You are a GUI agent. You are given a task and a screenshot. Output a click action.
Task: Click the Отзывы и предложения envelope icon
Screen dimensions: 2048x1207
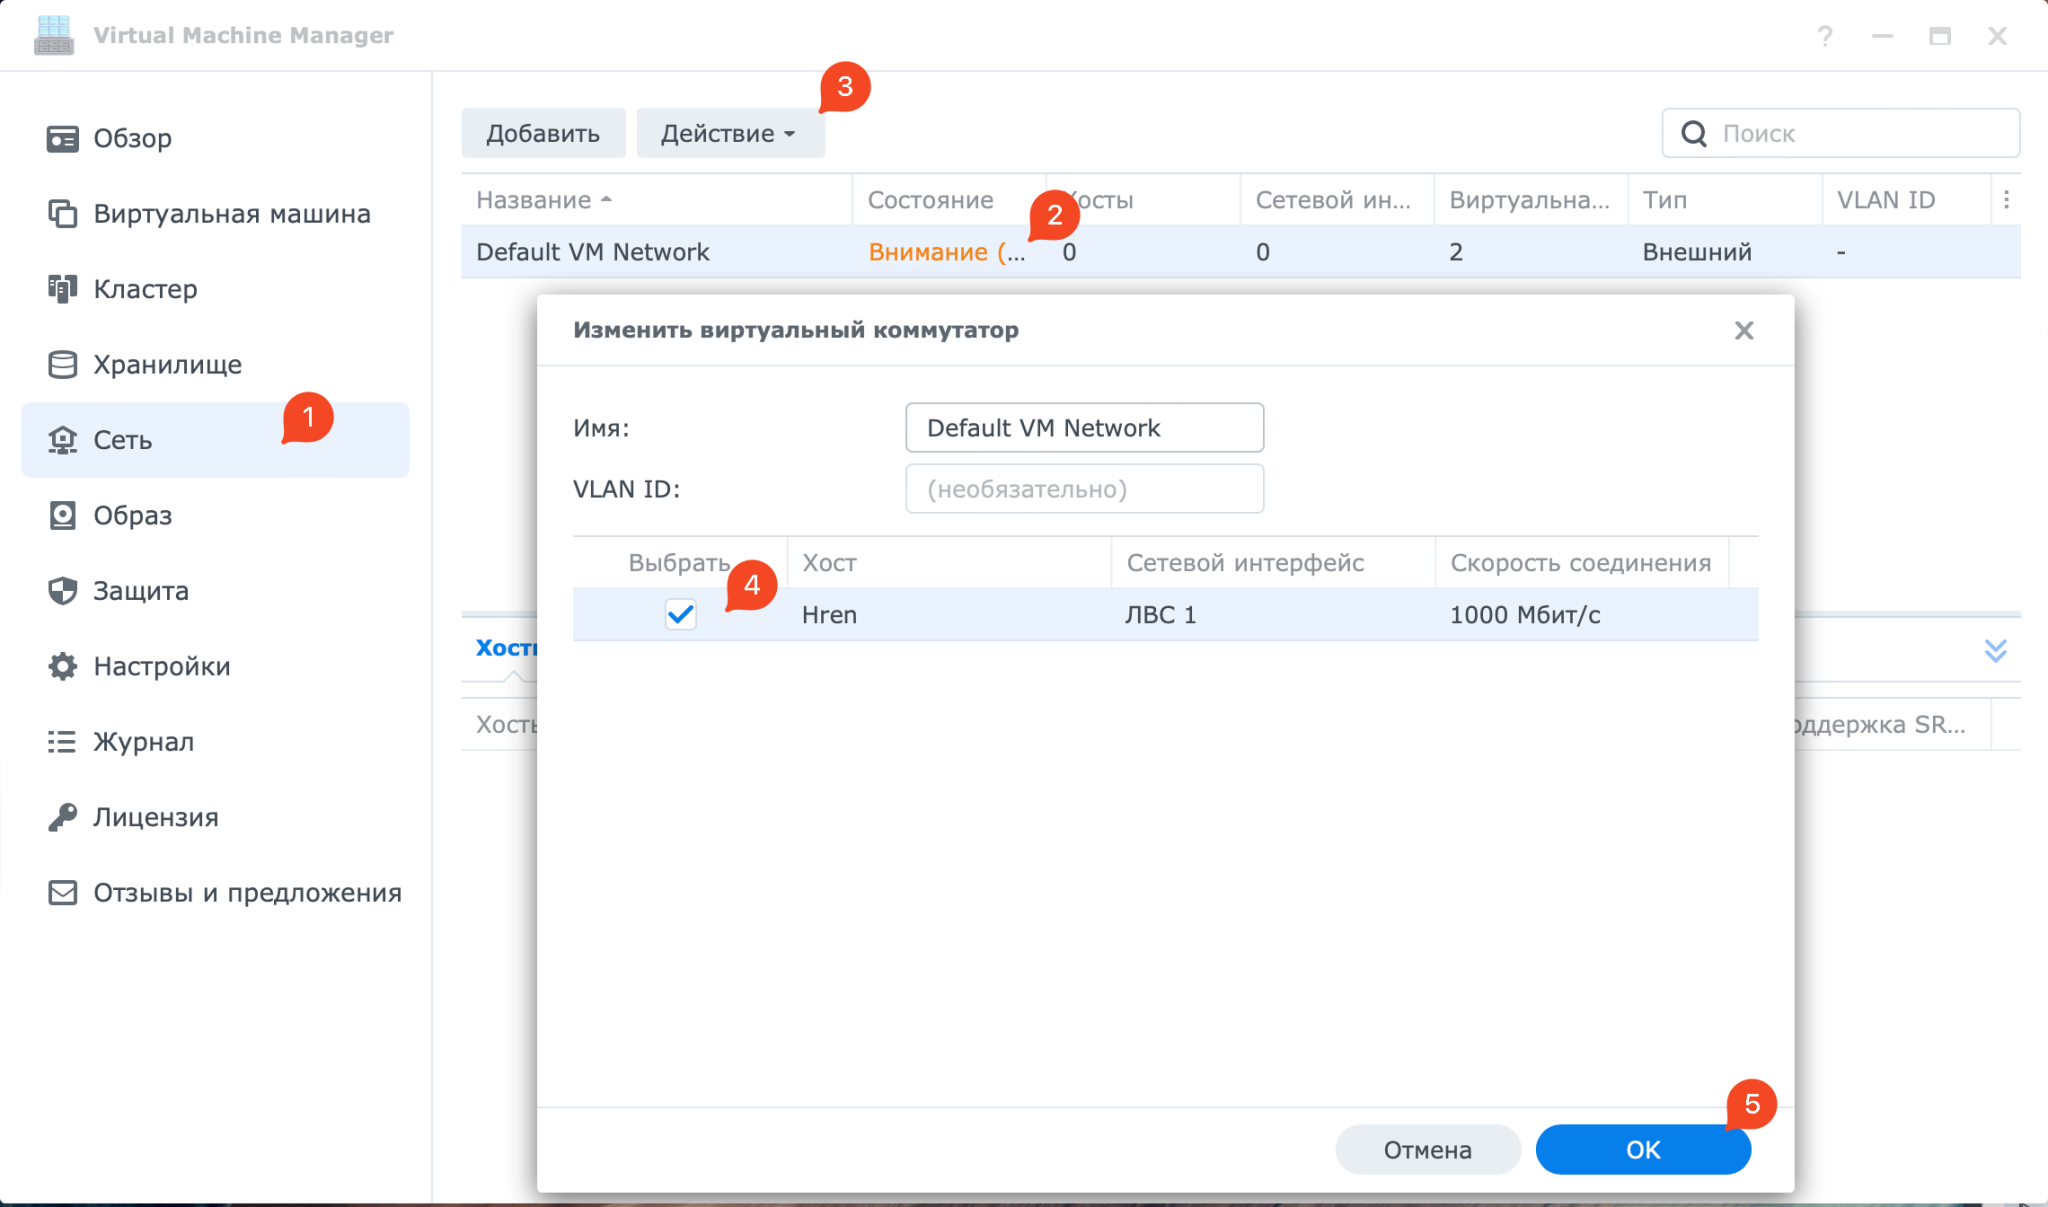[x=62, y=893]
